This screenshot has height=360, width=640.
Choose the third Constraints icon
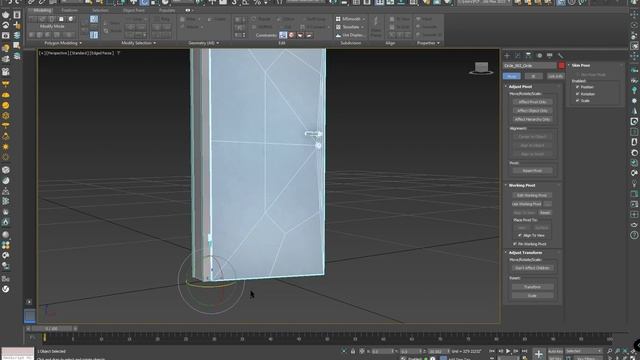(300, 36)
